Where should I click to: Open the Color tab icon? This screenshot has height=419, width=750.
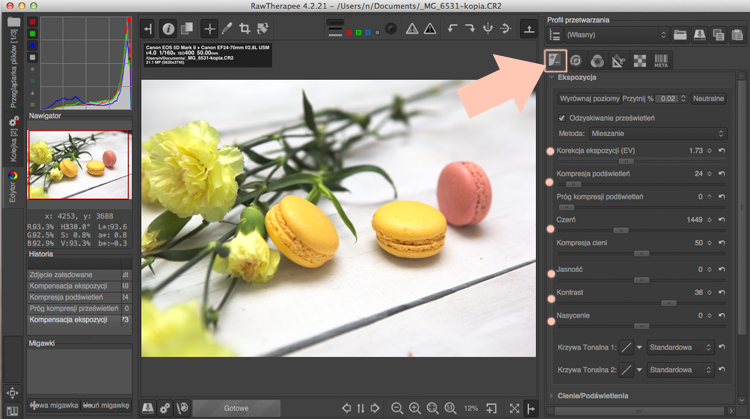597,61
